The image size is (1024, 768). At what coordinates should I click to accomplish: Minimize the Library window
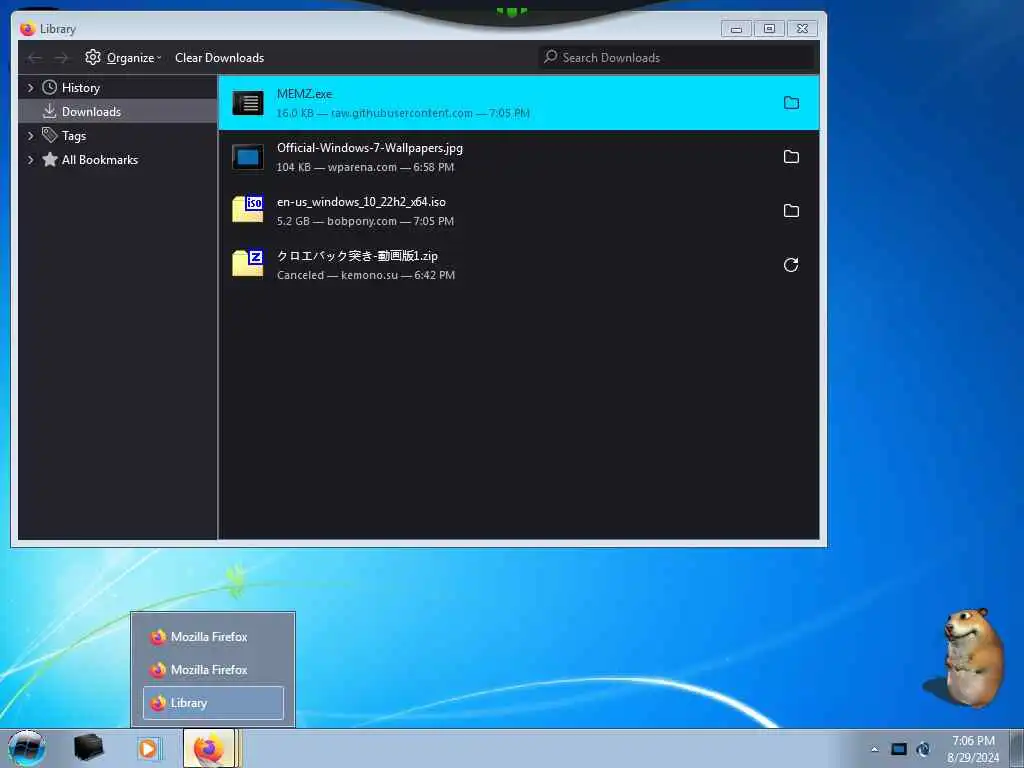coord(736,29)
